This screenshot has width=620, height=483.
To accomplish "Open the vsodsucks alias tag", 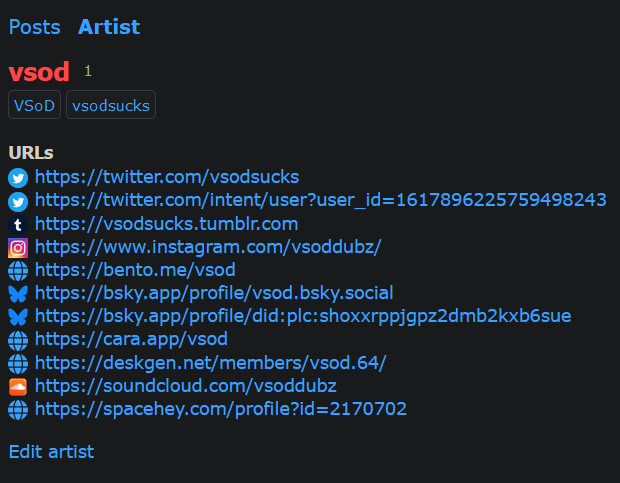I will (111, 105).
